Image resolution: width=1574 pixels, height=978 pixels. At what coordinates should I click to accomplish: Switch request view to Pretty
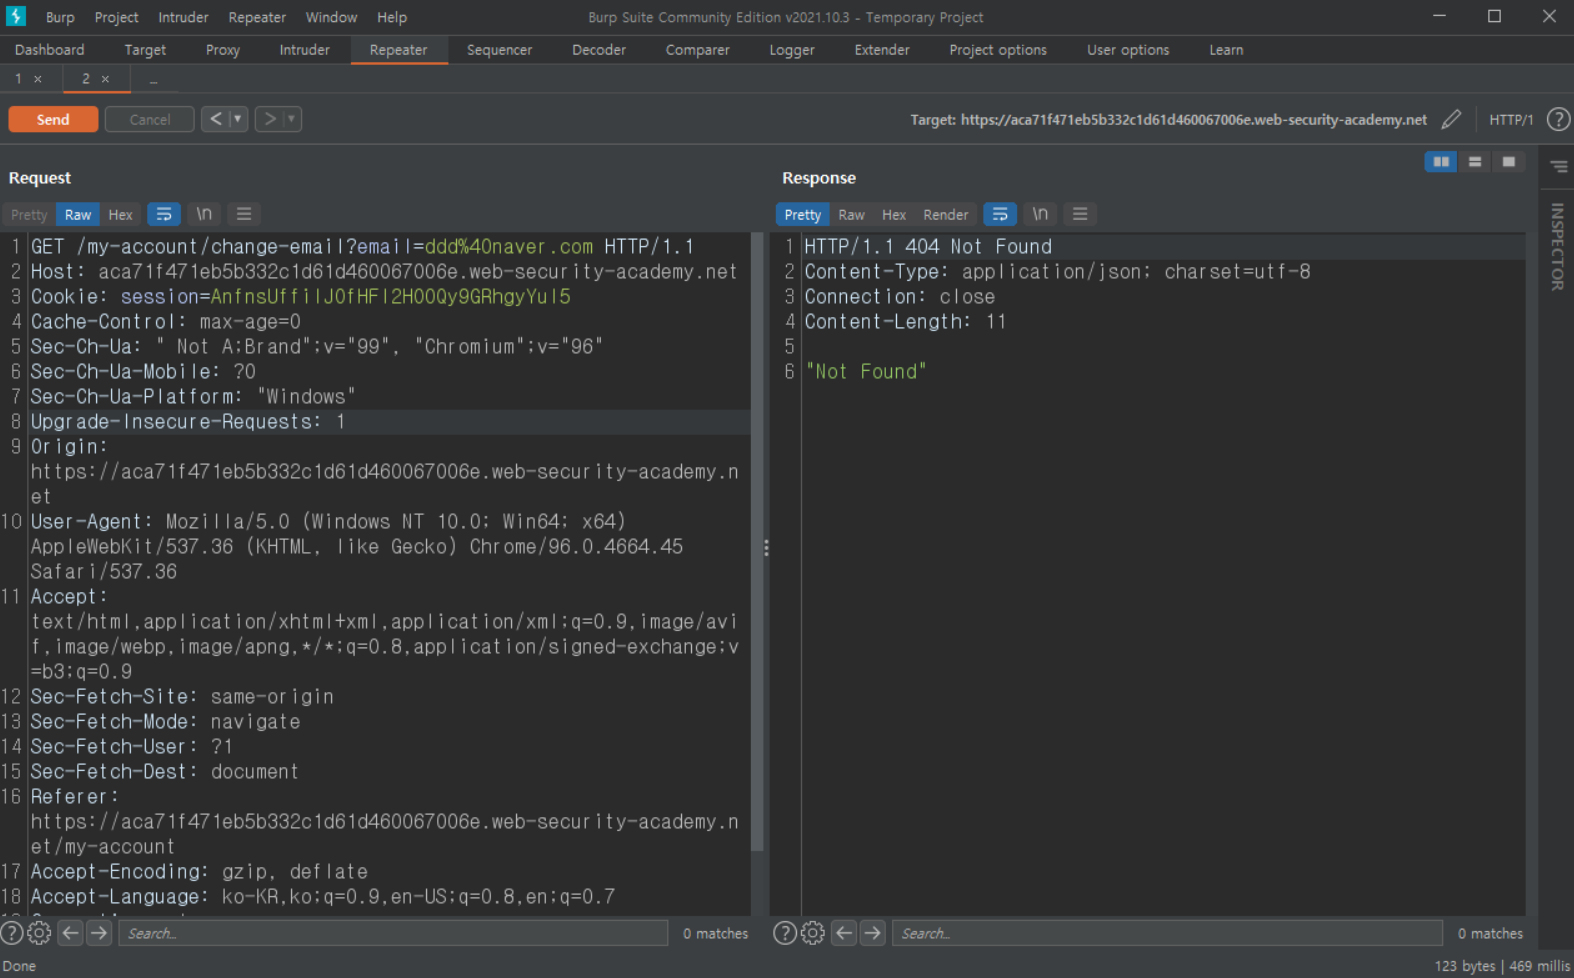coord(29,214)
